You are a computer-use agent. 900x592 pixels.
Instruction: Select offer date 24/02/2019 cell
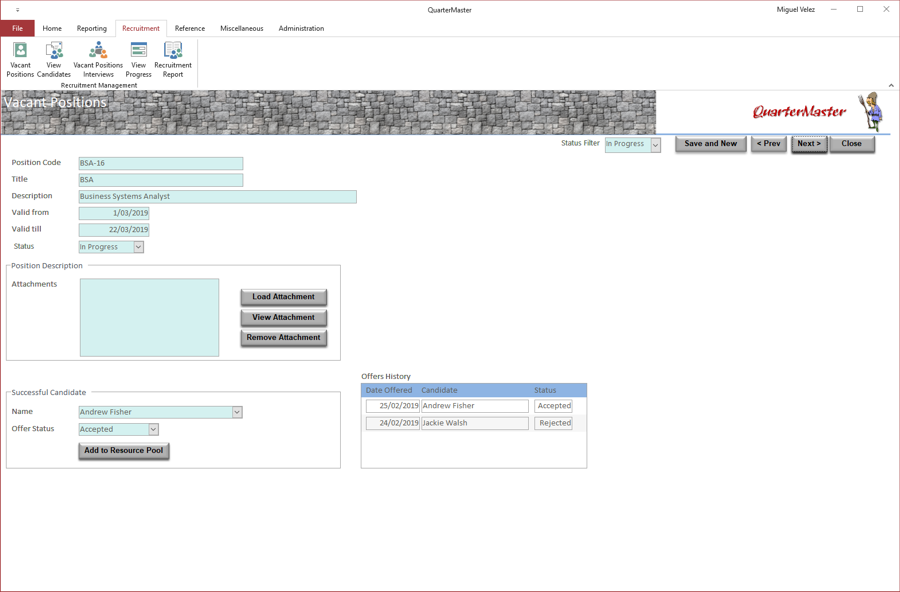pos(393,423)
